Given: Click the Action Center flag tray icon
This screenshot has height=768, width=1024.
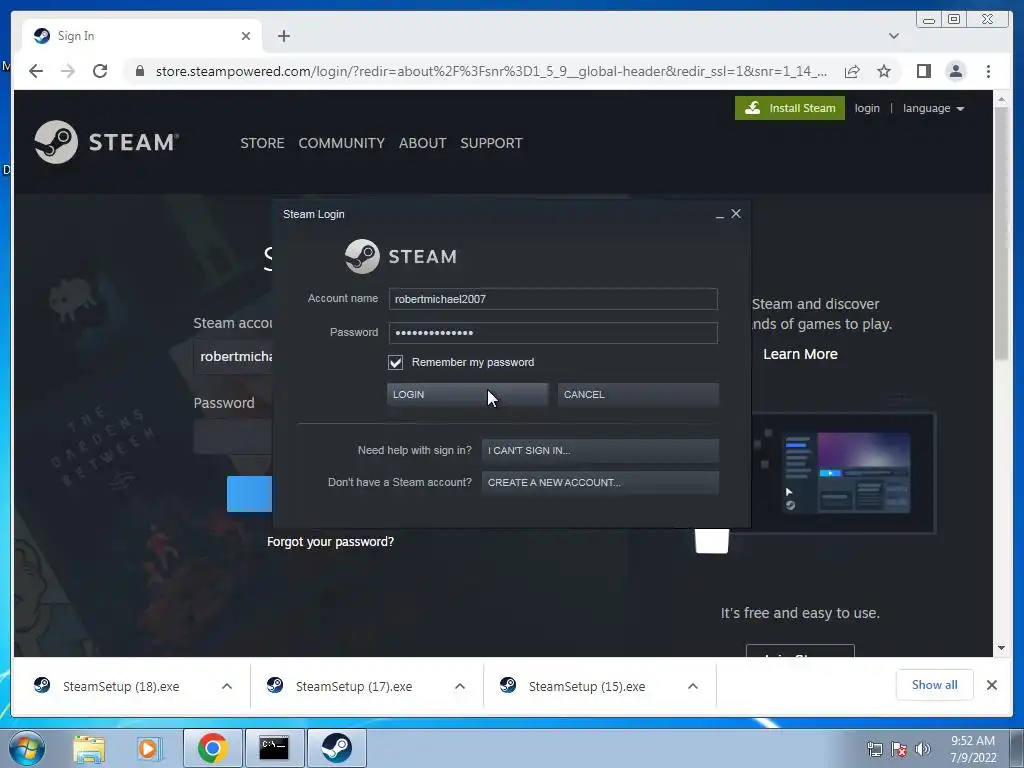Looking at the screenshot, I should pos(899,749).
